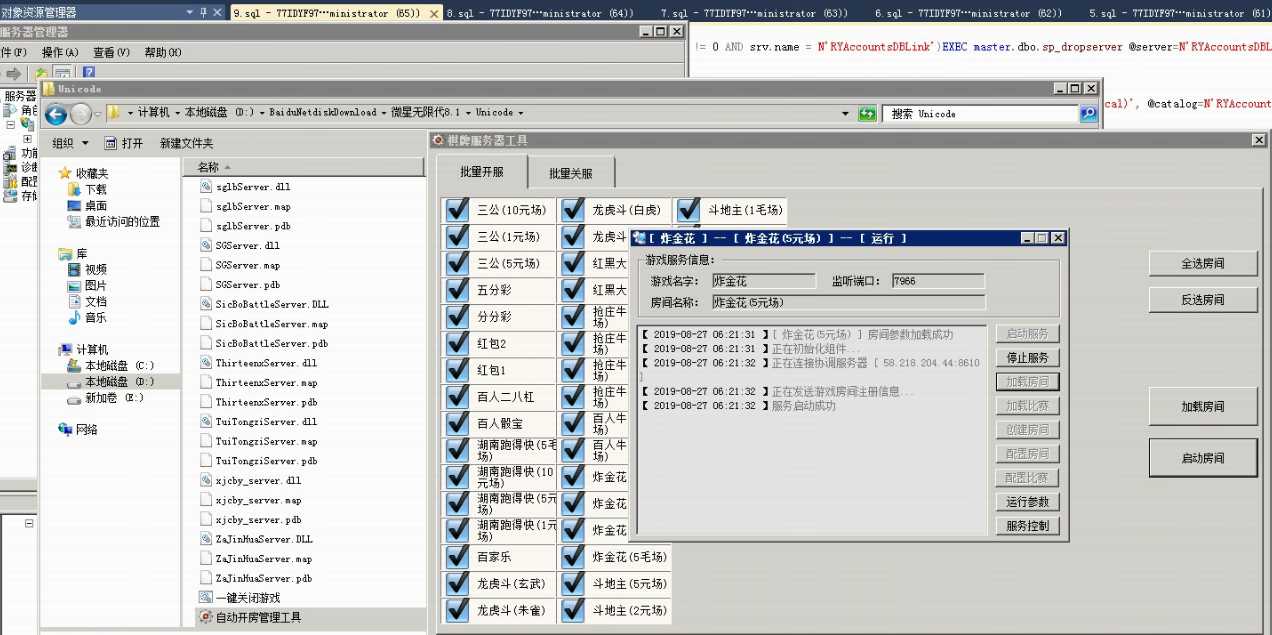The width and height of the screenshot is (1272, 635).
Task: Click the sglbServer.dll file icon
Action: 206,187
